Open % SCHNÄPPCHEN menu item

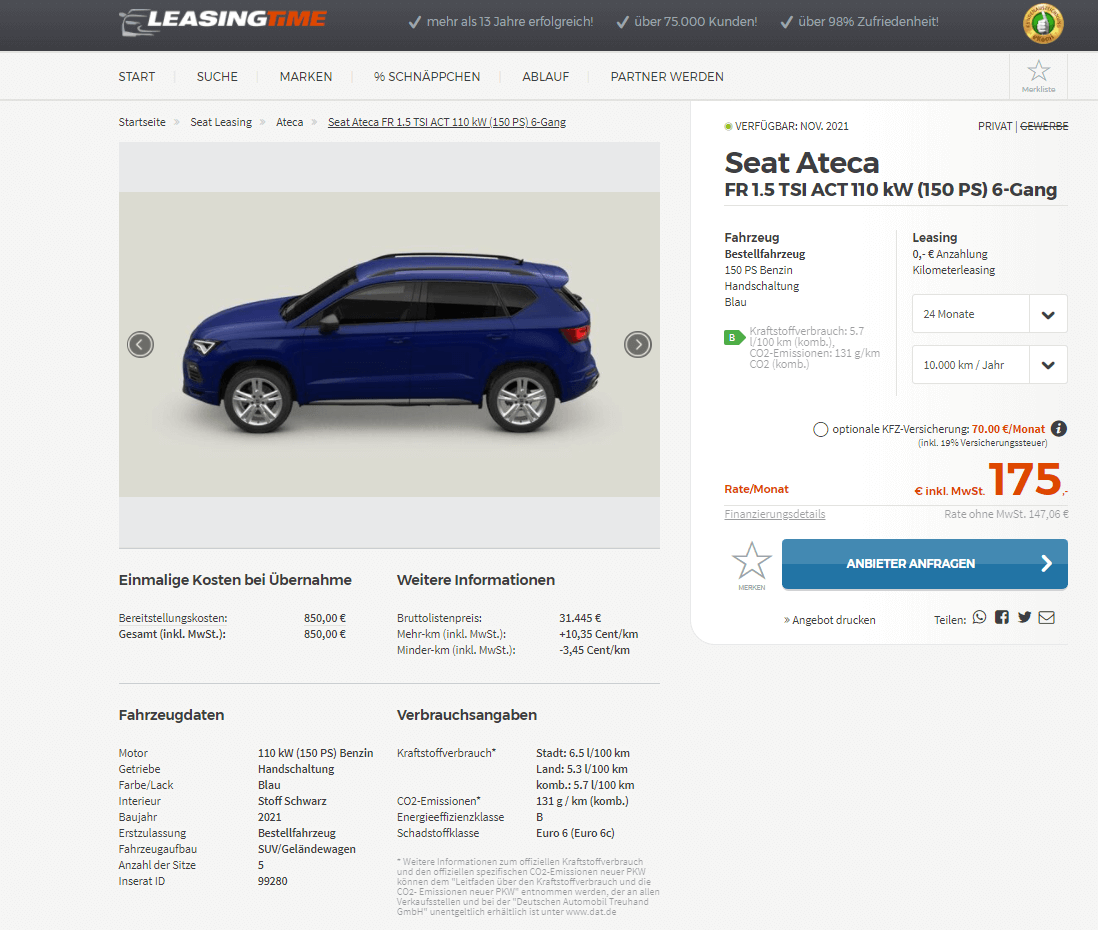[427, 76]
